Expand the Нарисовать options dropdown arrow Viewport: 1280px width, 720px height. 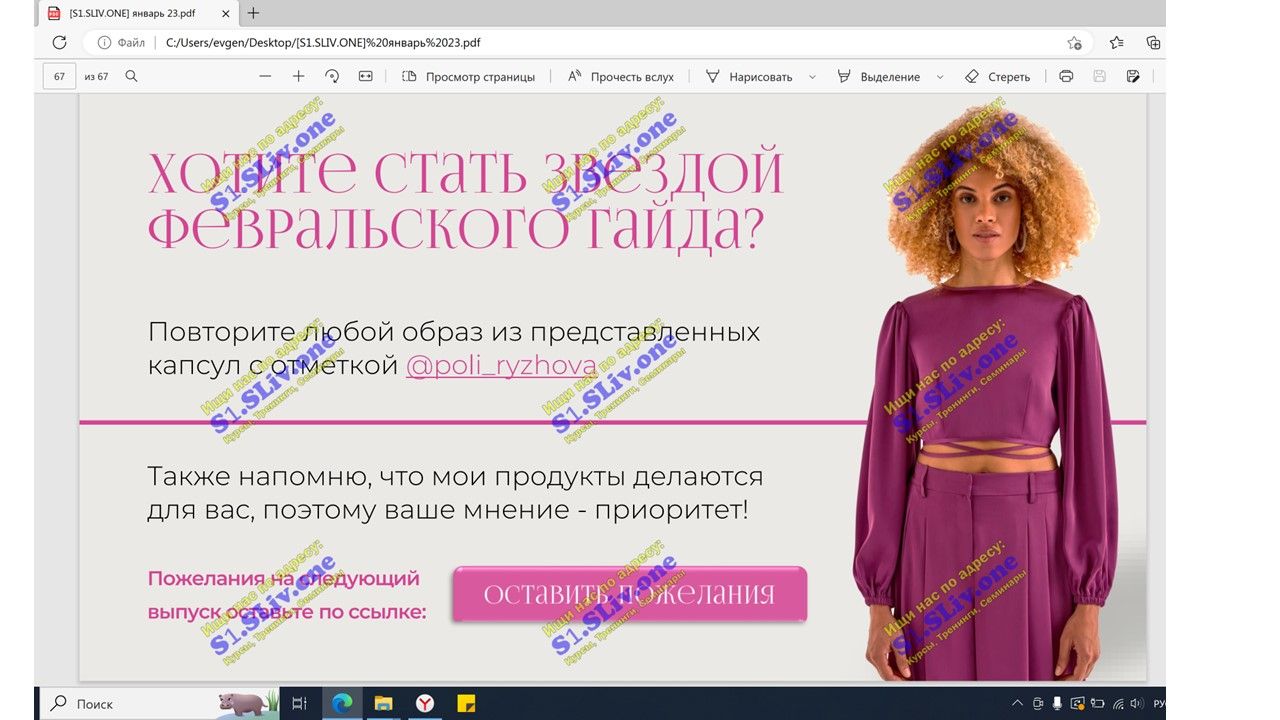pyautogui.click(x=812, y=76)
